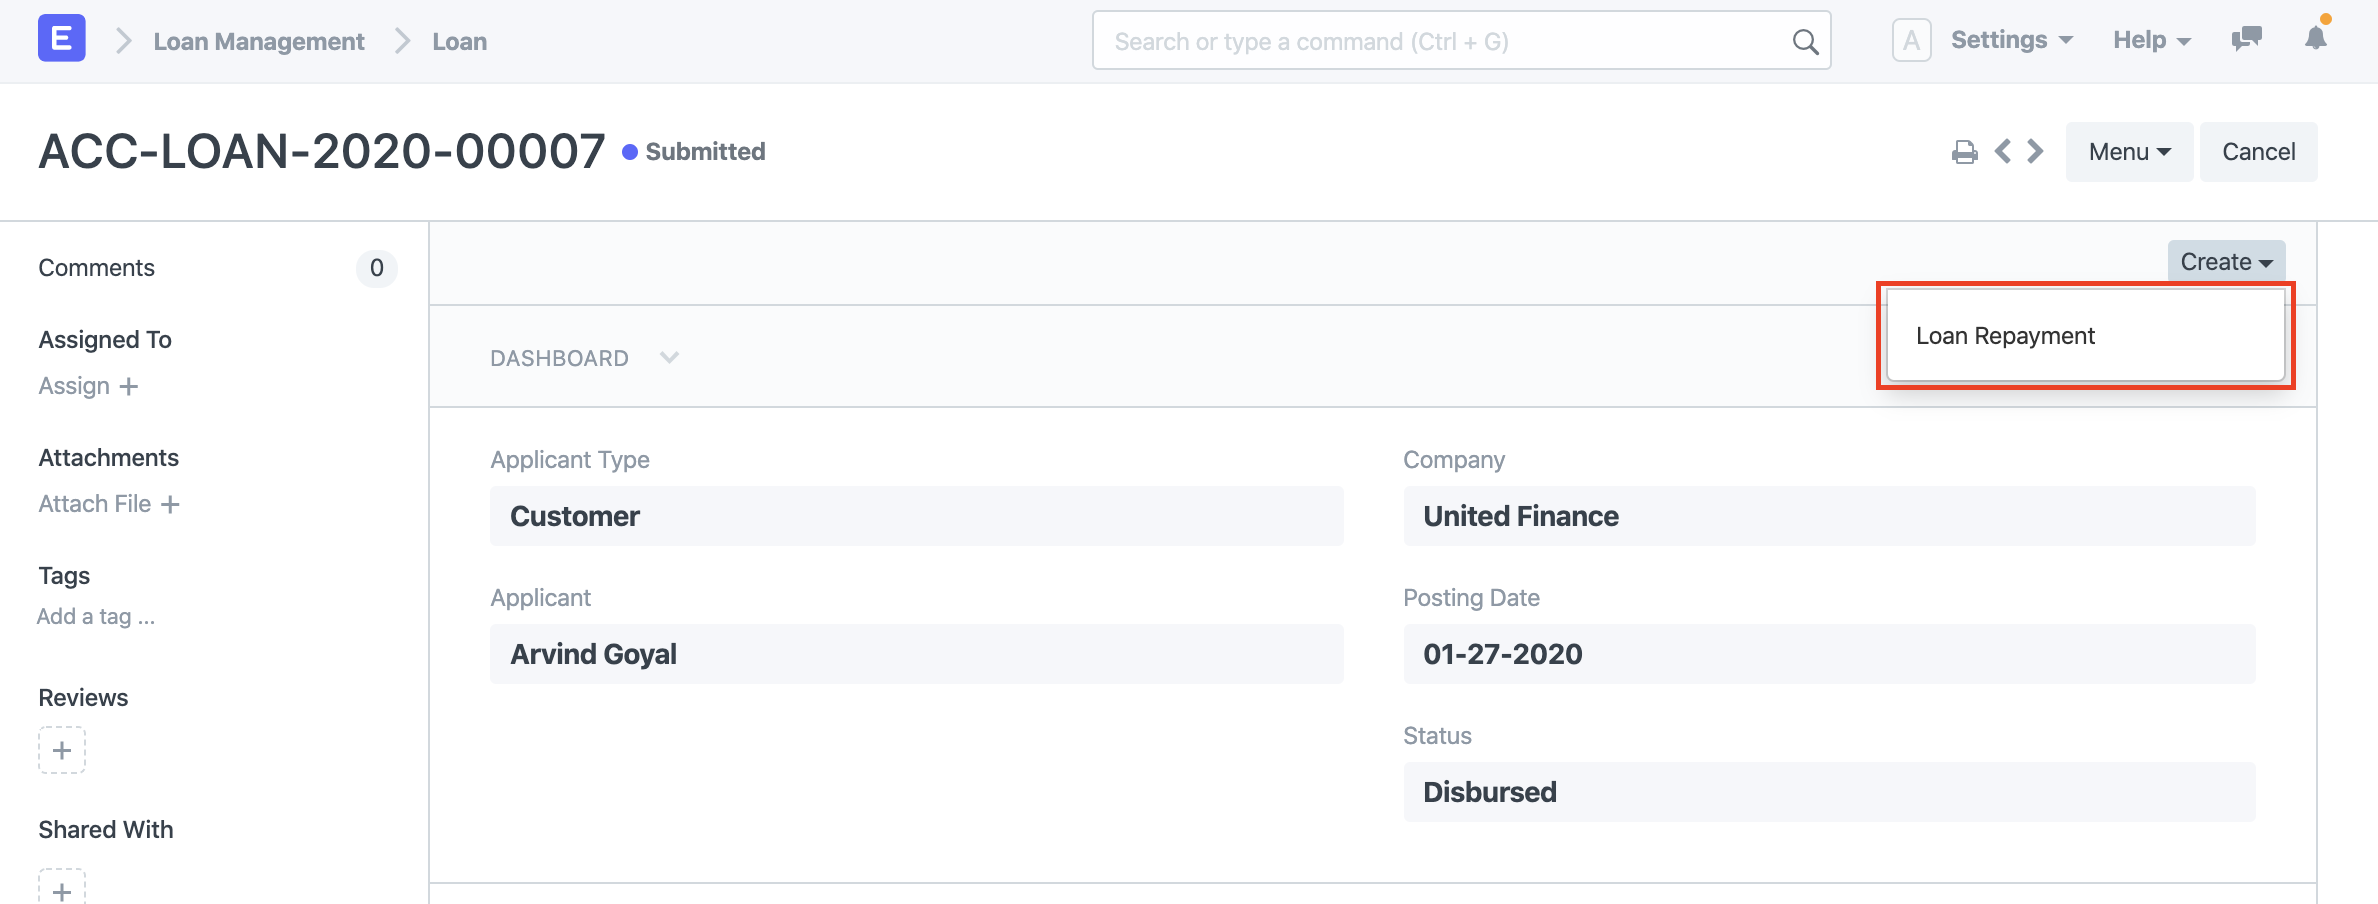Open the chat messages icon
The height and width of the screenshot is (904, 2378).
[x=2247, y=38]
